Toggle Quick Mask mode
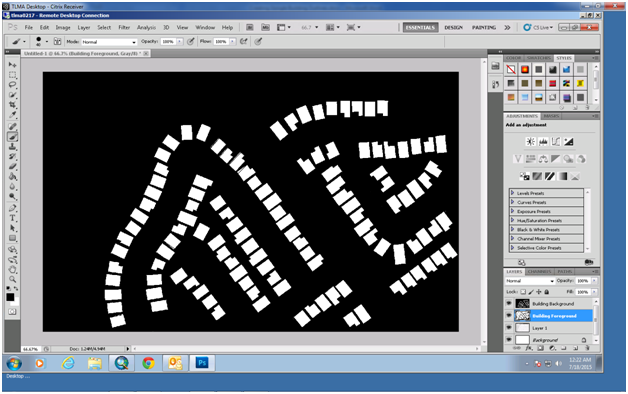Image resolution: width=628 pixels, height=394 pixels. (x=12, y=311)
